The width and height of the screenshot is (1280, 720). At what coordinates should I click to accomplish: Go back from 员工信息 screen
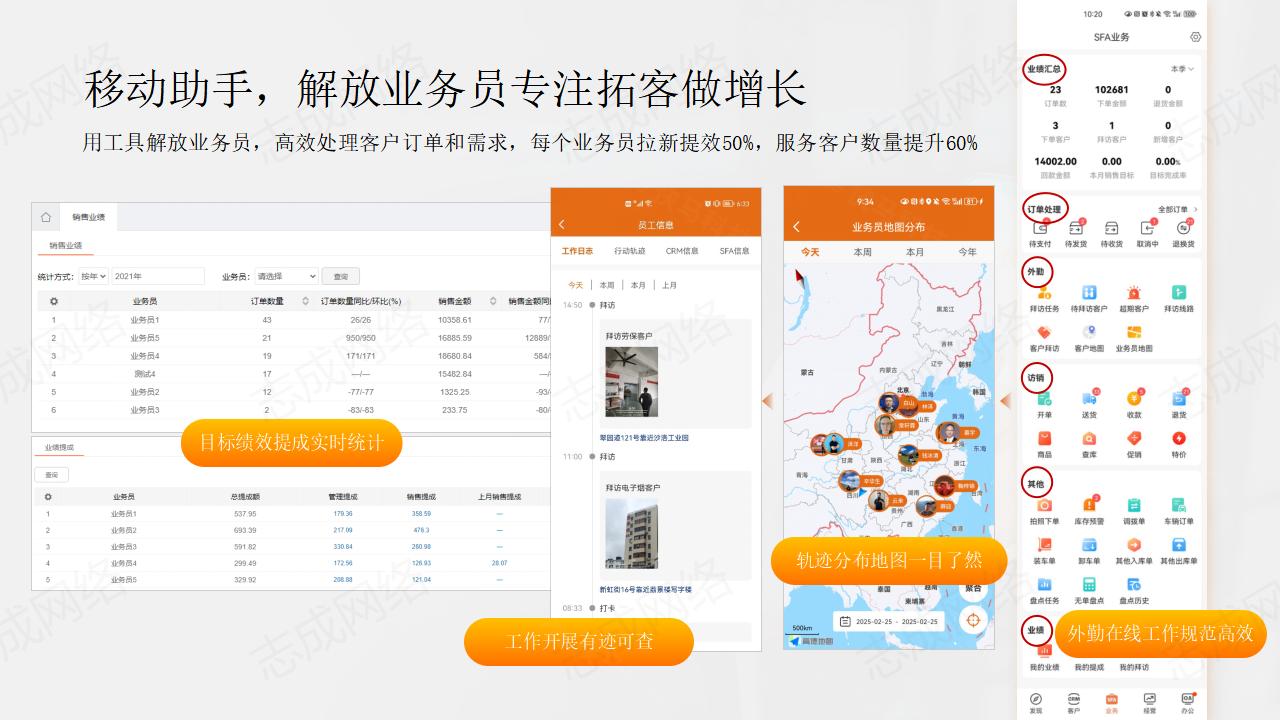point(562,225)
